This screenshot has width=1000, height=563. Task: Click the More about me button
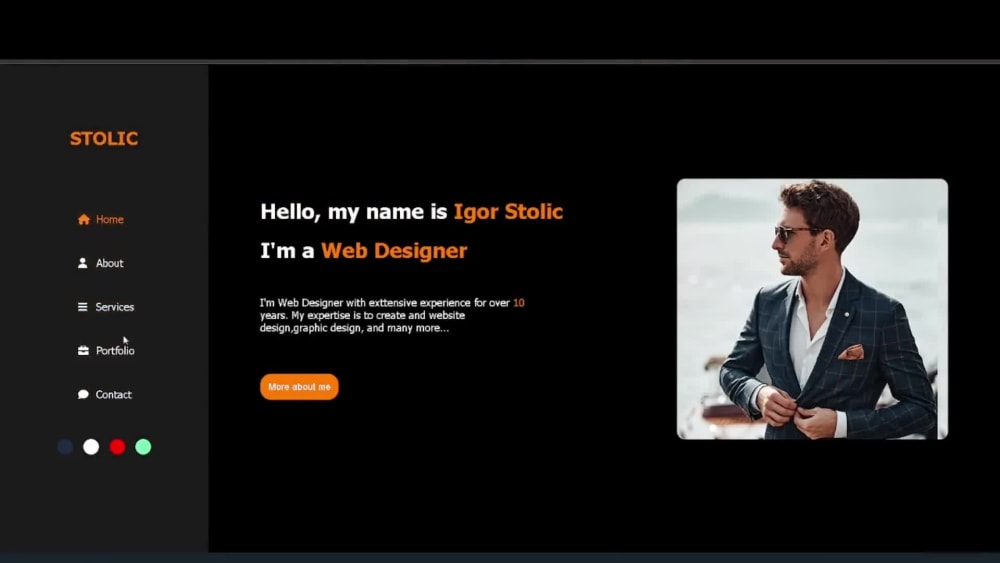click(x=299, y=387)
